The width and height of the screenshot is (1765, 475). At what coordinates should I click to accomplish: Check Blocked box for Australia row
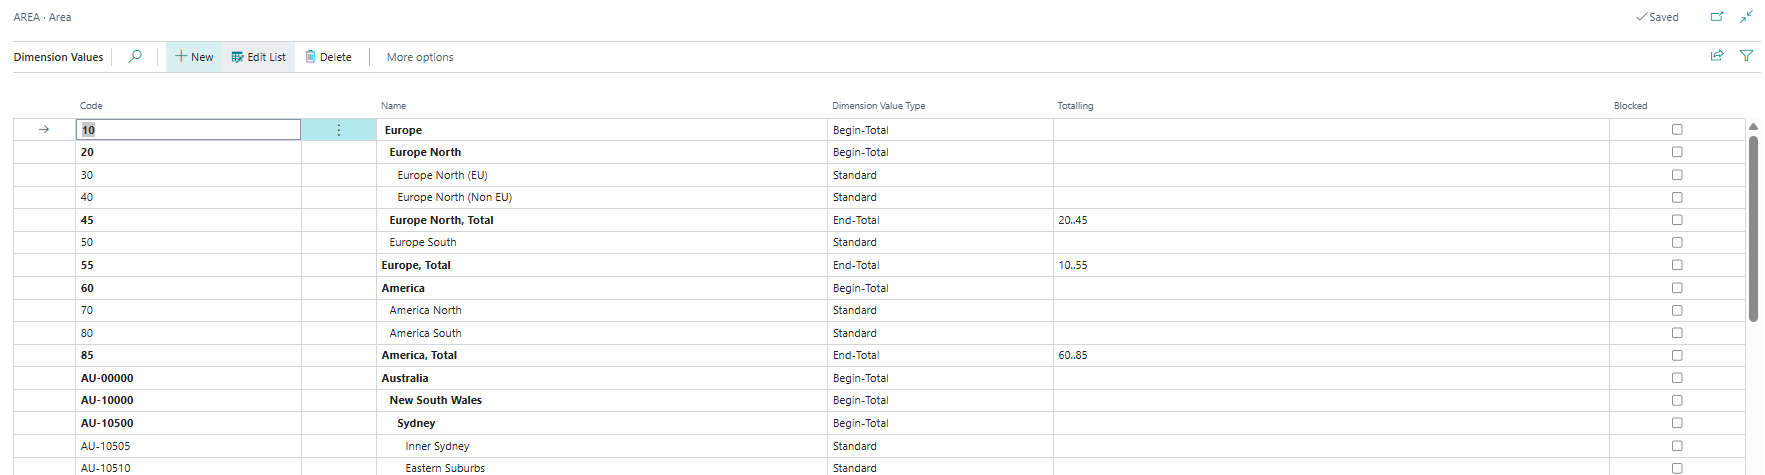coord(1677,378)
